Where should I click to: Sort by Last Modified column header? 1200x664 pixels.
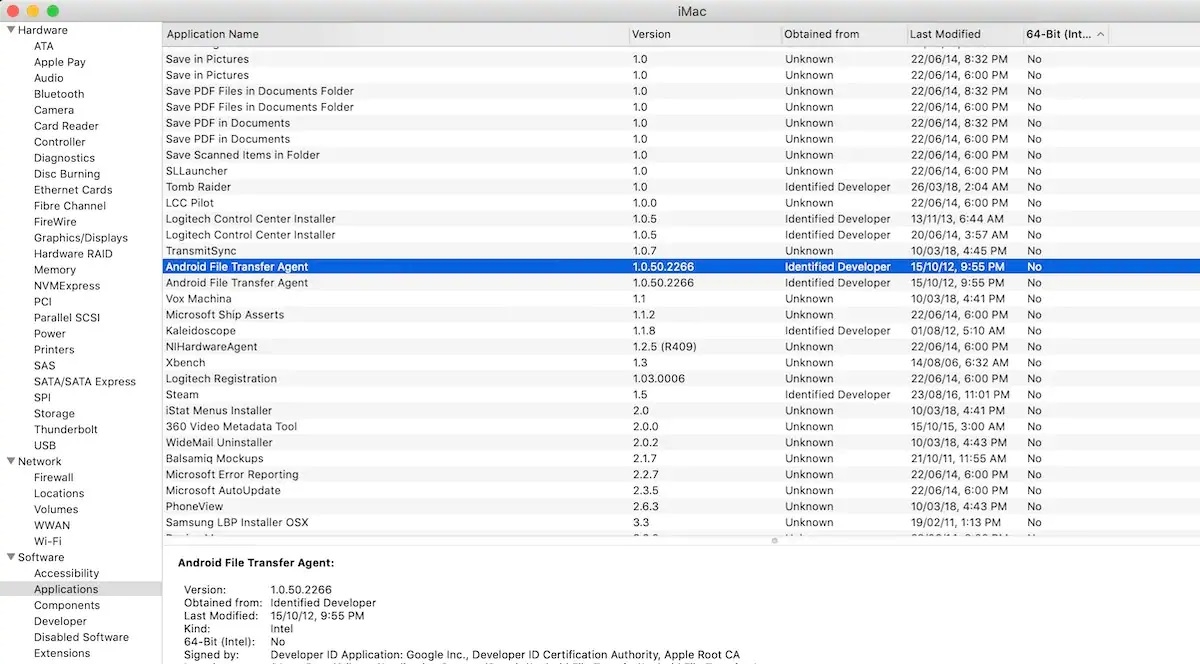965,34
